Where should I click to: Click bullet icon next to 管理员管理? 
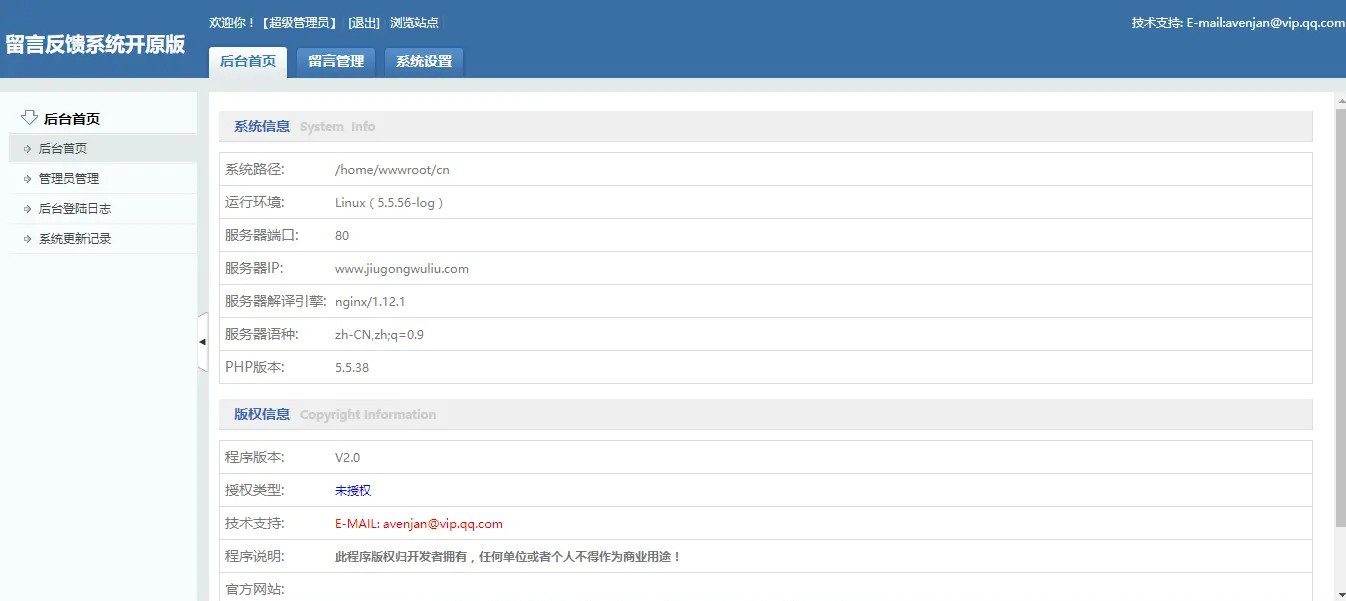(27, 179)
